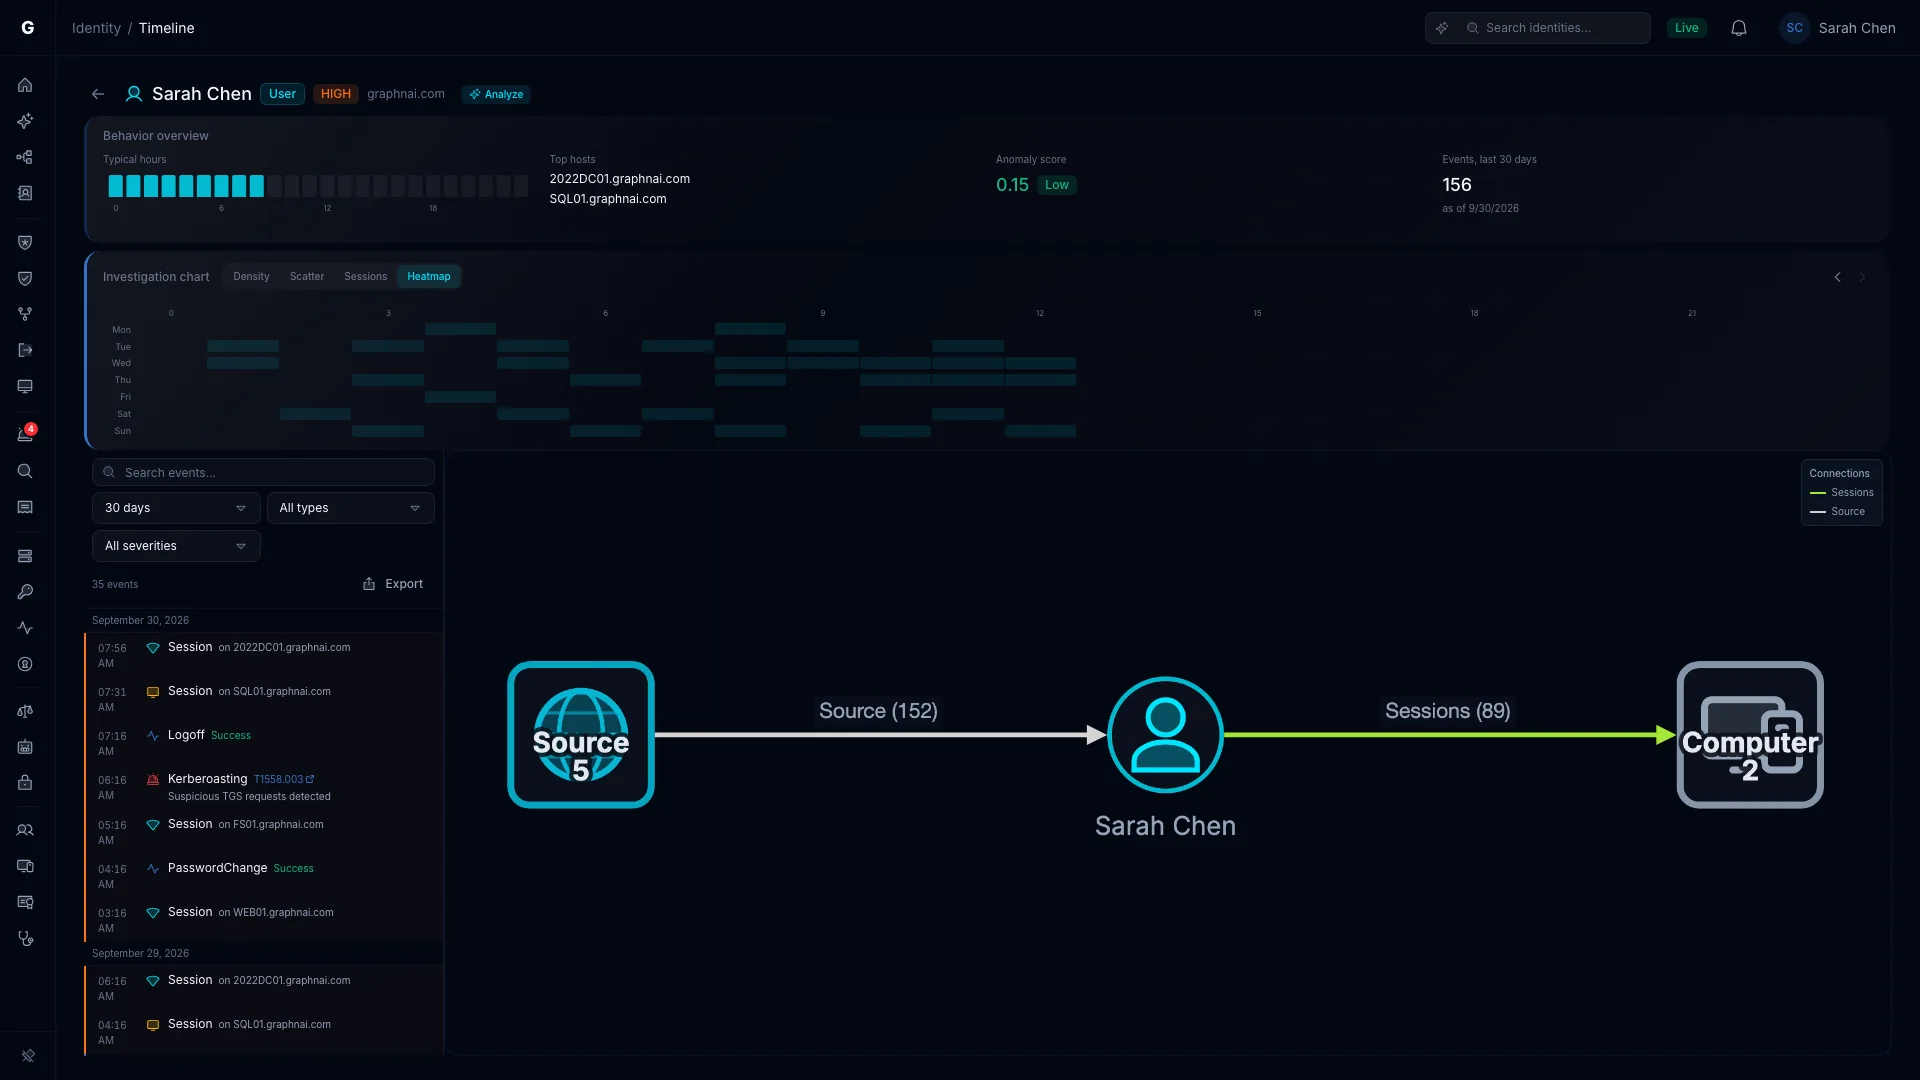This screenshot has height=1080, width=1920.
Task: Click the sparkle icon left of identity search
Action: click(x=1442, y=28)
